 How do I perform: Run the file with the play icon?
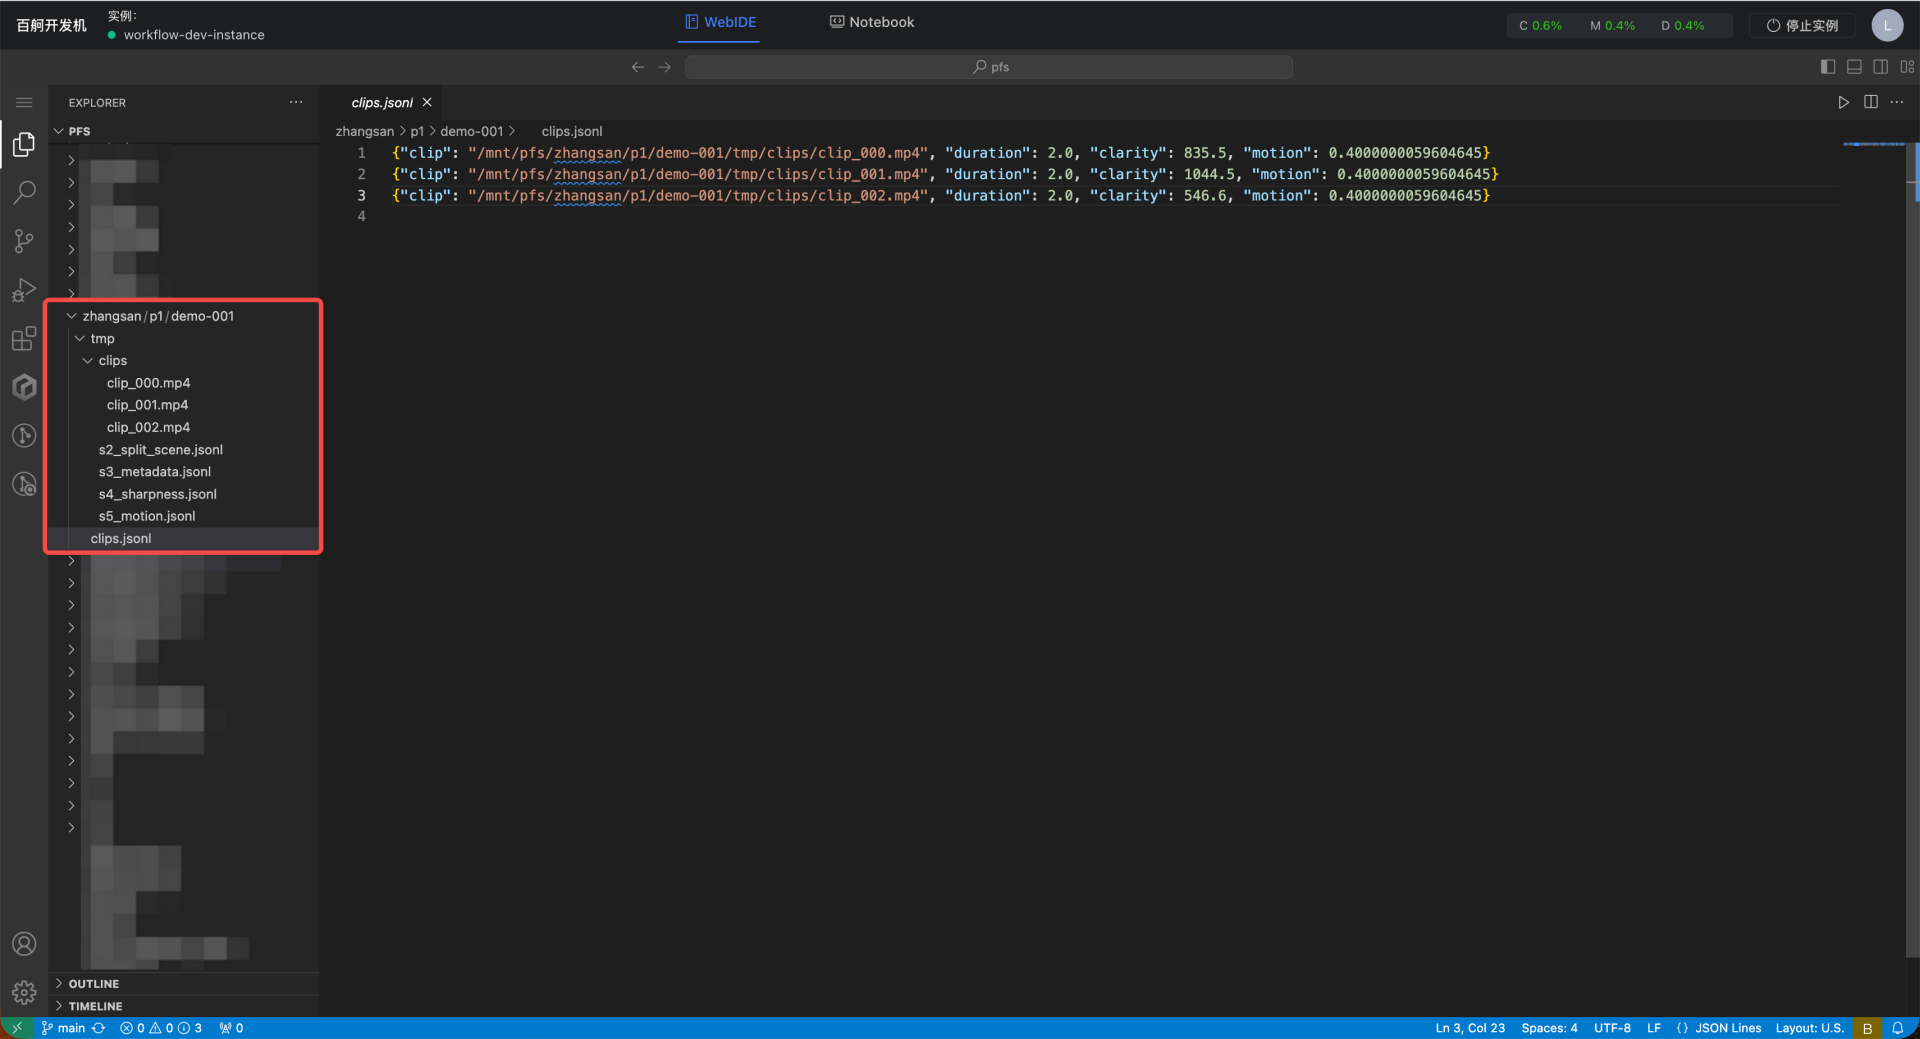coord(1843,102)
